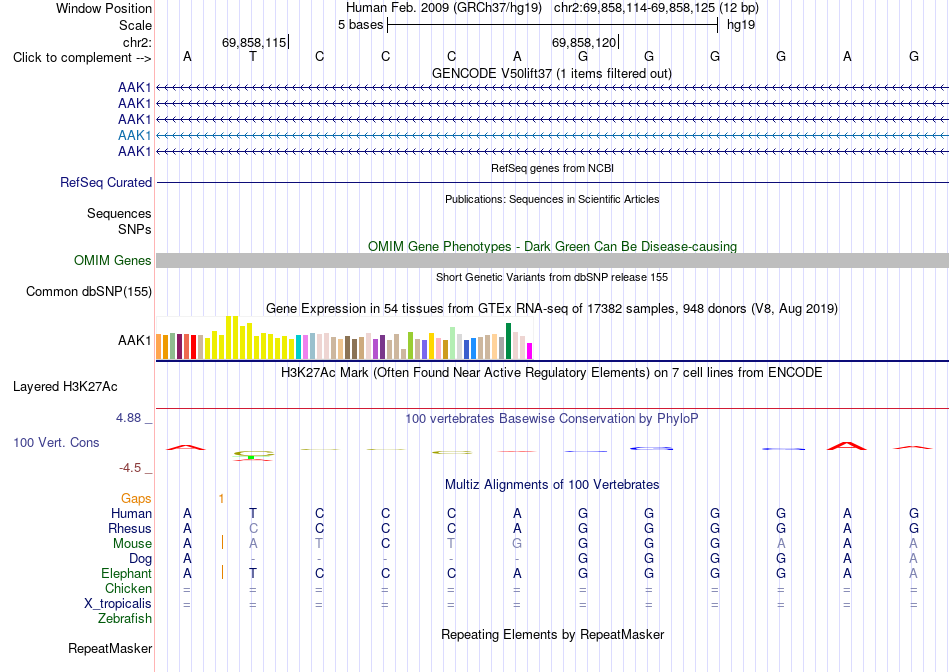Click the OMIM Genes track label
This screenshot has width=950, height=672.
click(x=113, y=261)
